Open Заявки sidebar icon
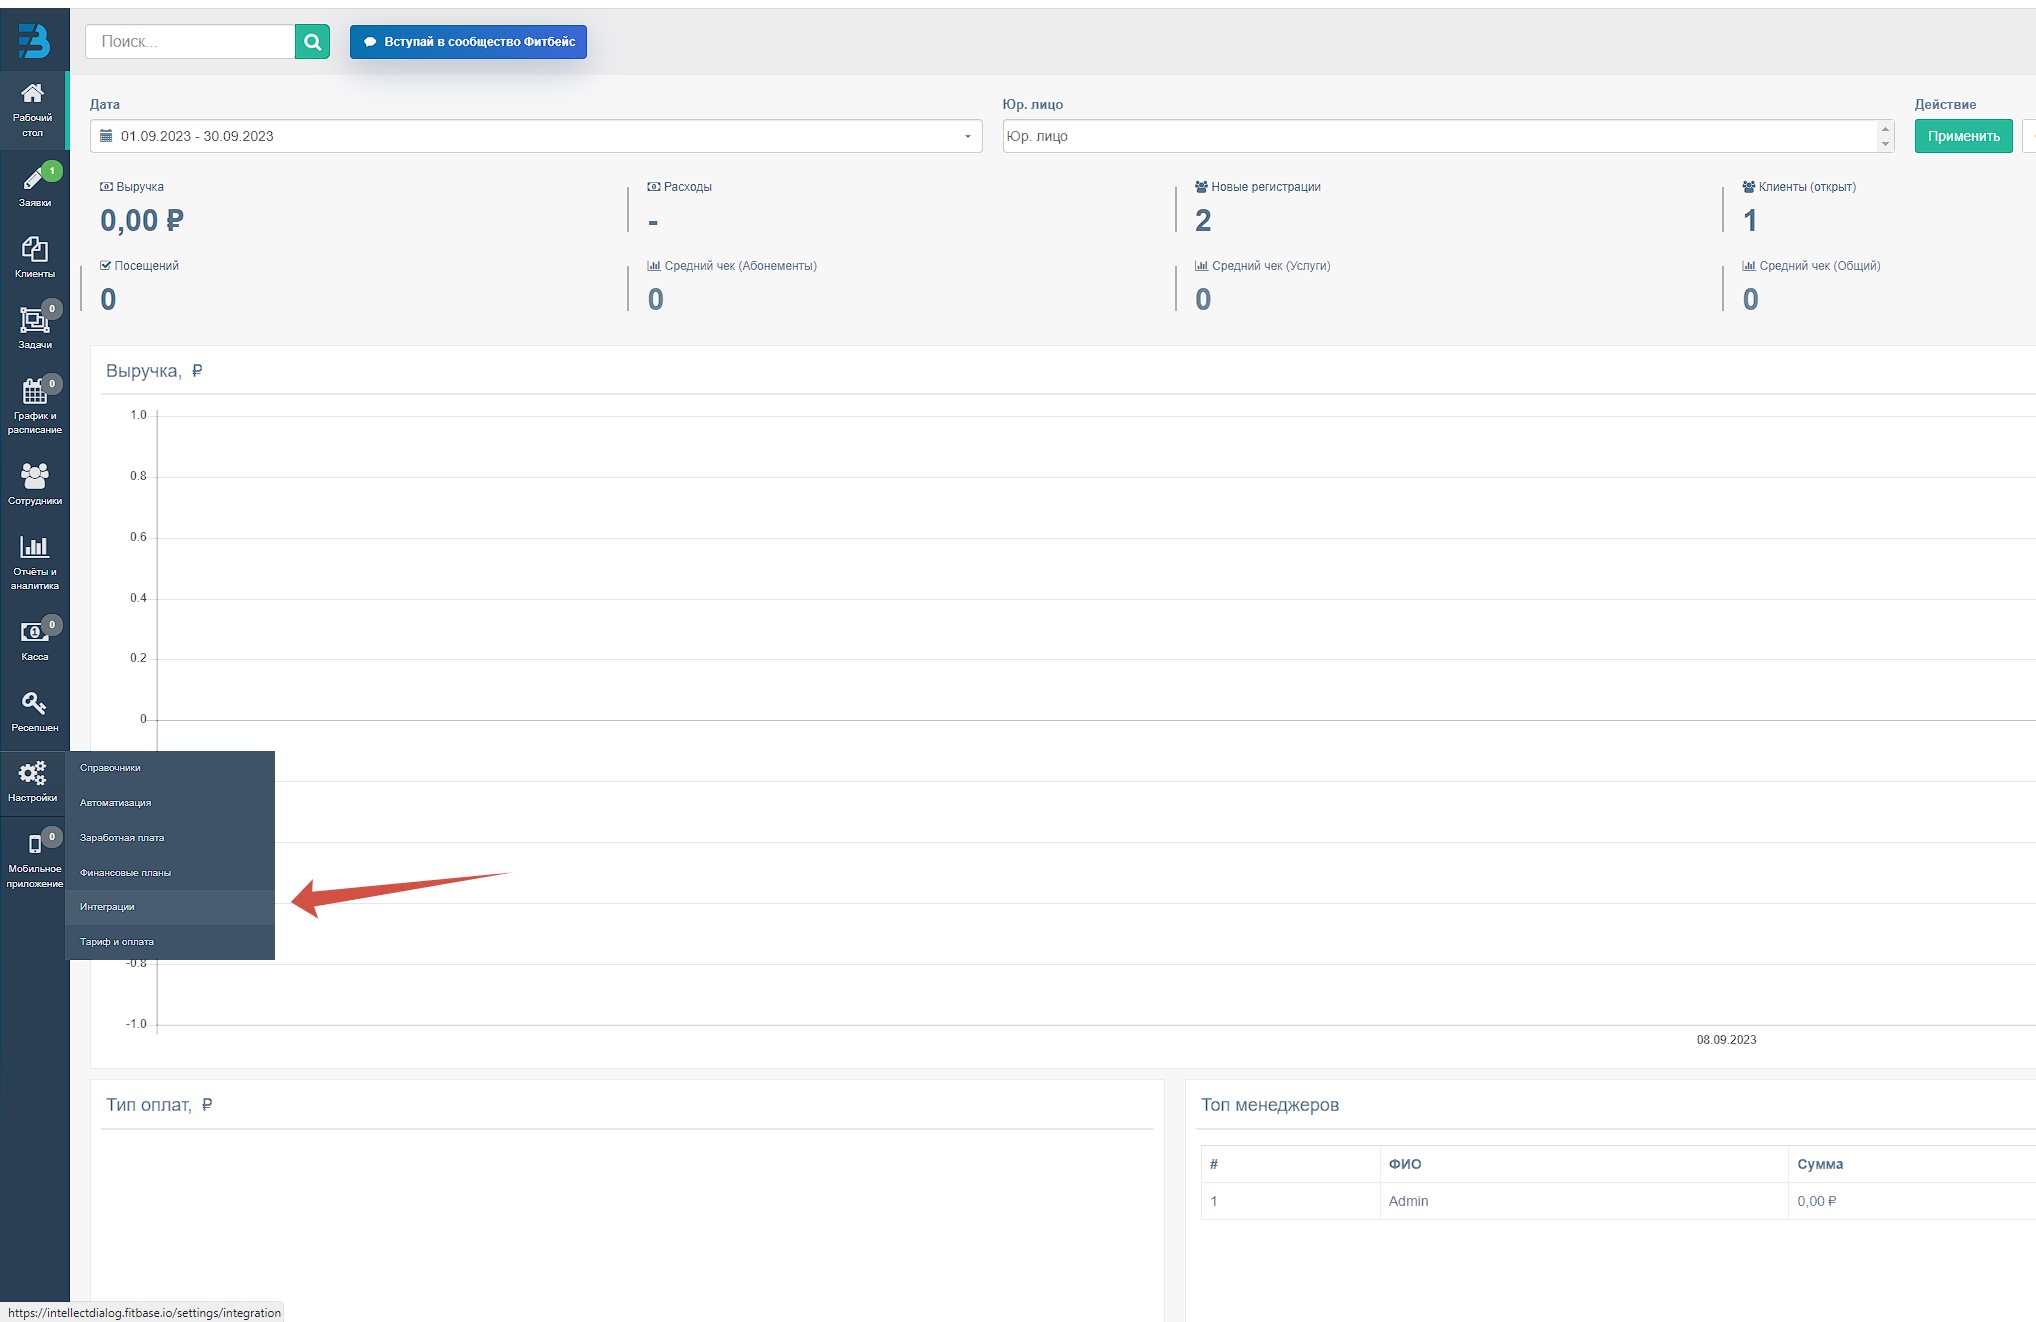 [x=33, y=180]
